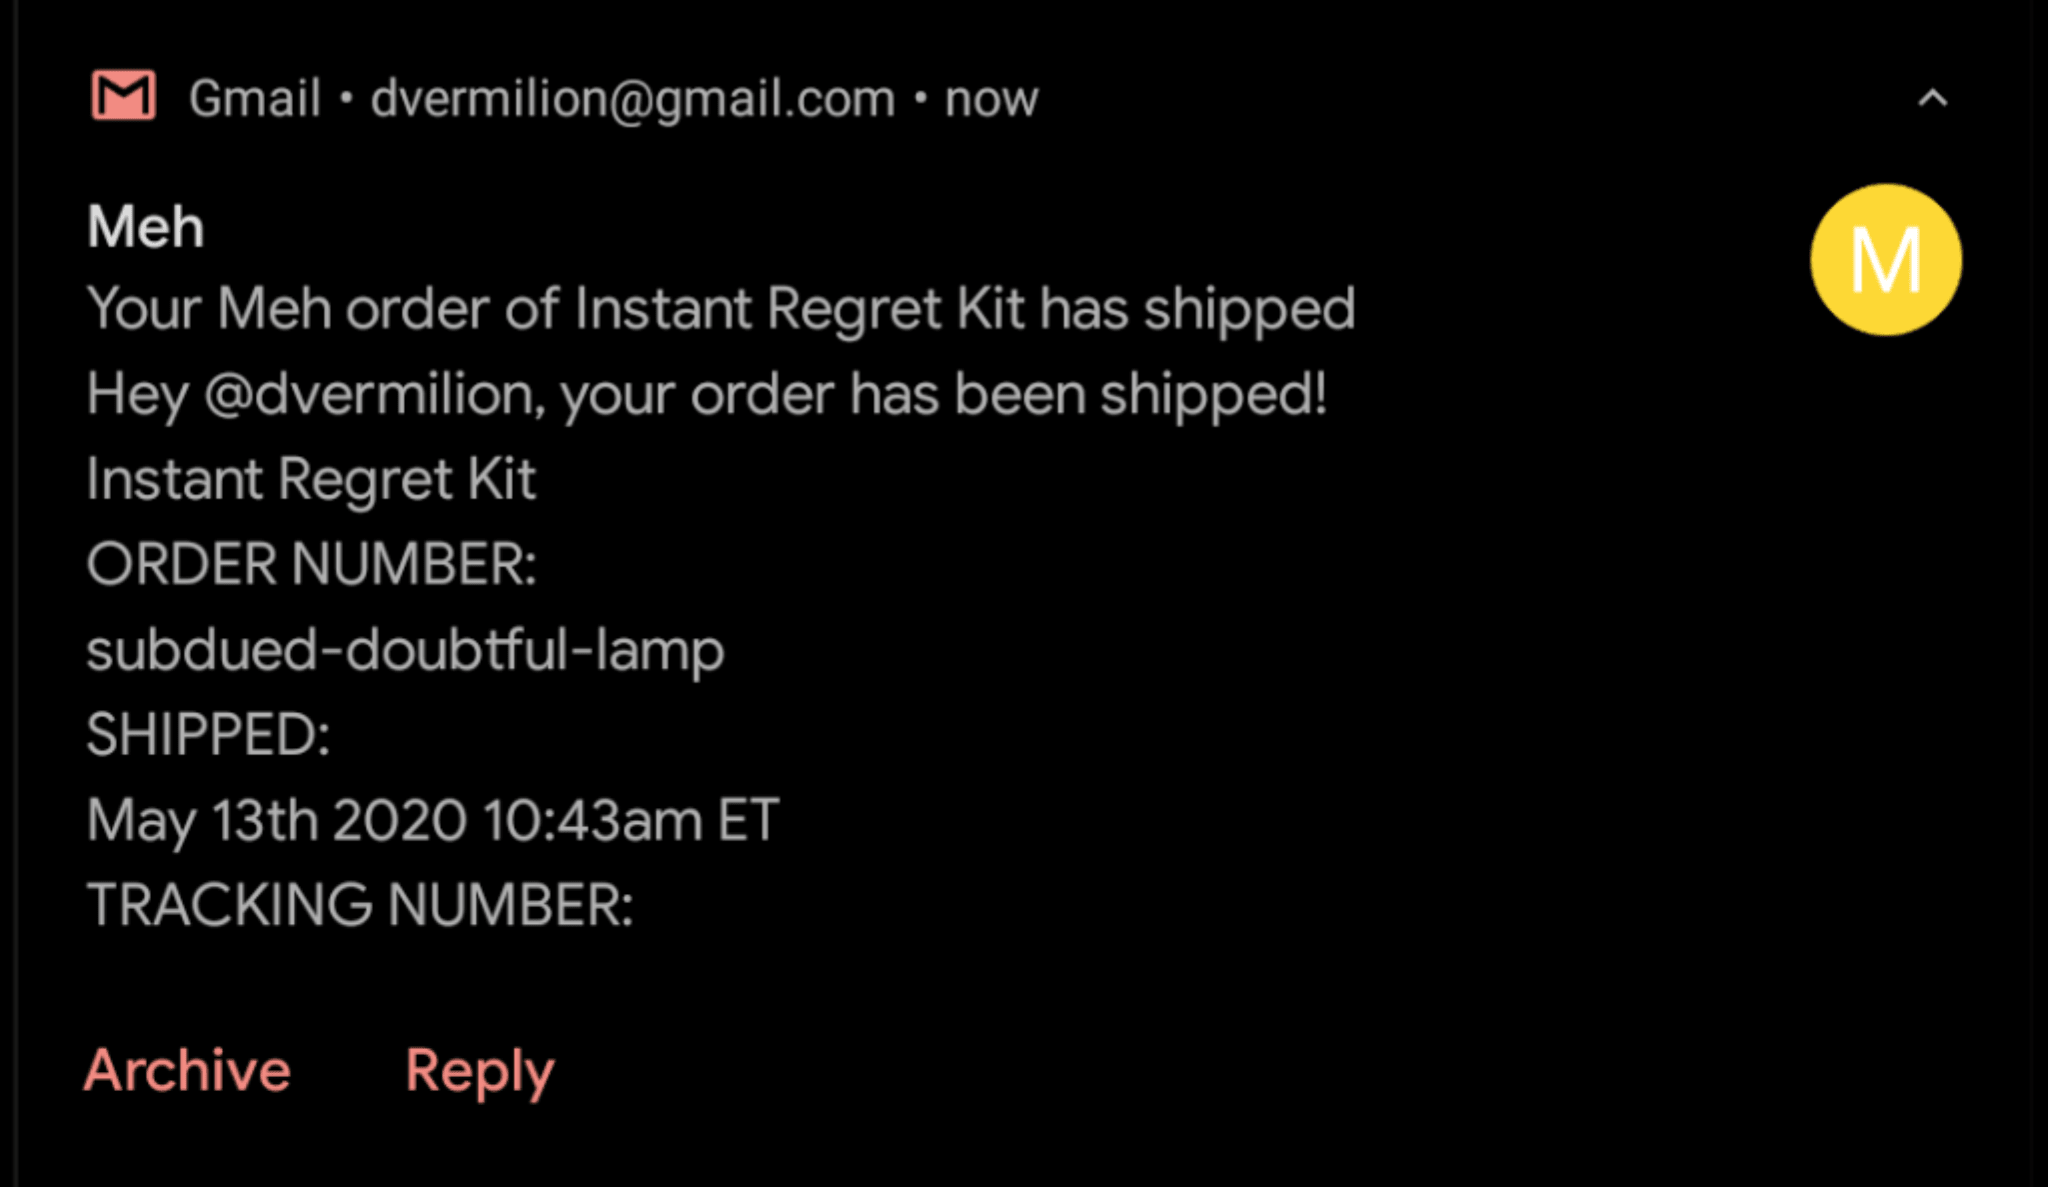Tap the Gmail app name label
Image resolution: width=2048 pixels, height=1187 pixels.
coord(255,98)
